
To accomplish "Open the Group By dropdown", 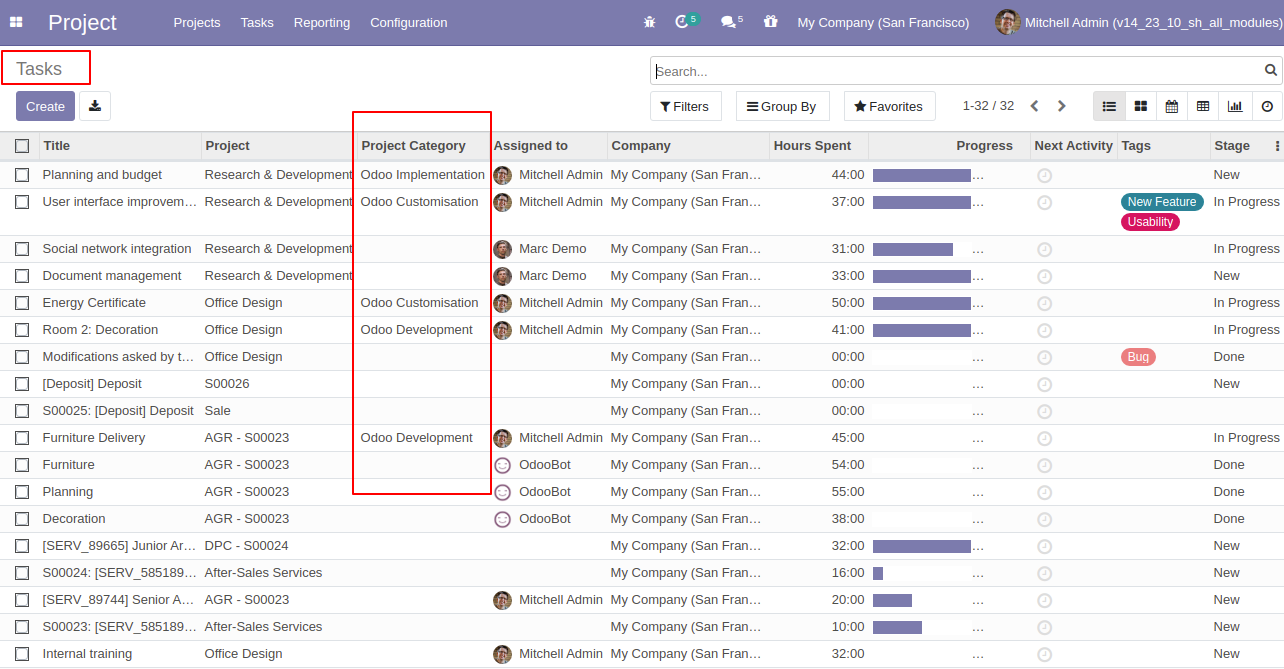I will tap(782, 106).
